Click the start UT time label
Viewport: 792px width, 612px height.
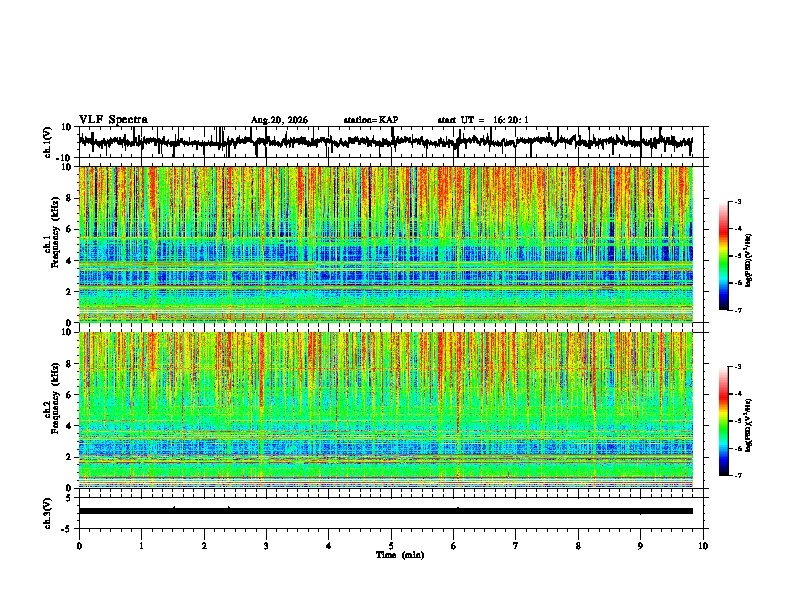click(x=483, y=120)
